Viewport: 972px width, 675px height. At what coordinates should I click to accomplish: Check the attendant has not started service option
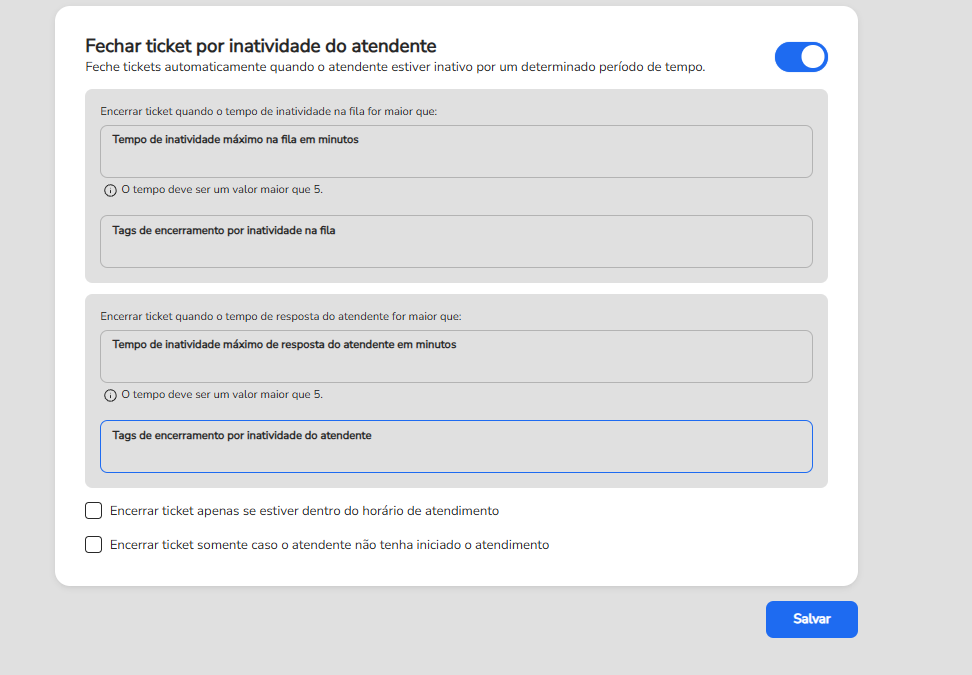pos(94,545)
